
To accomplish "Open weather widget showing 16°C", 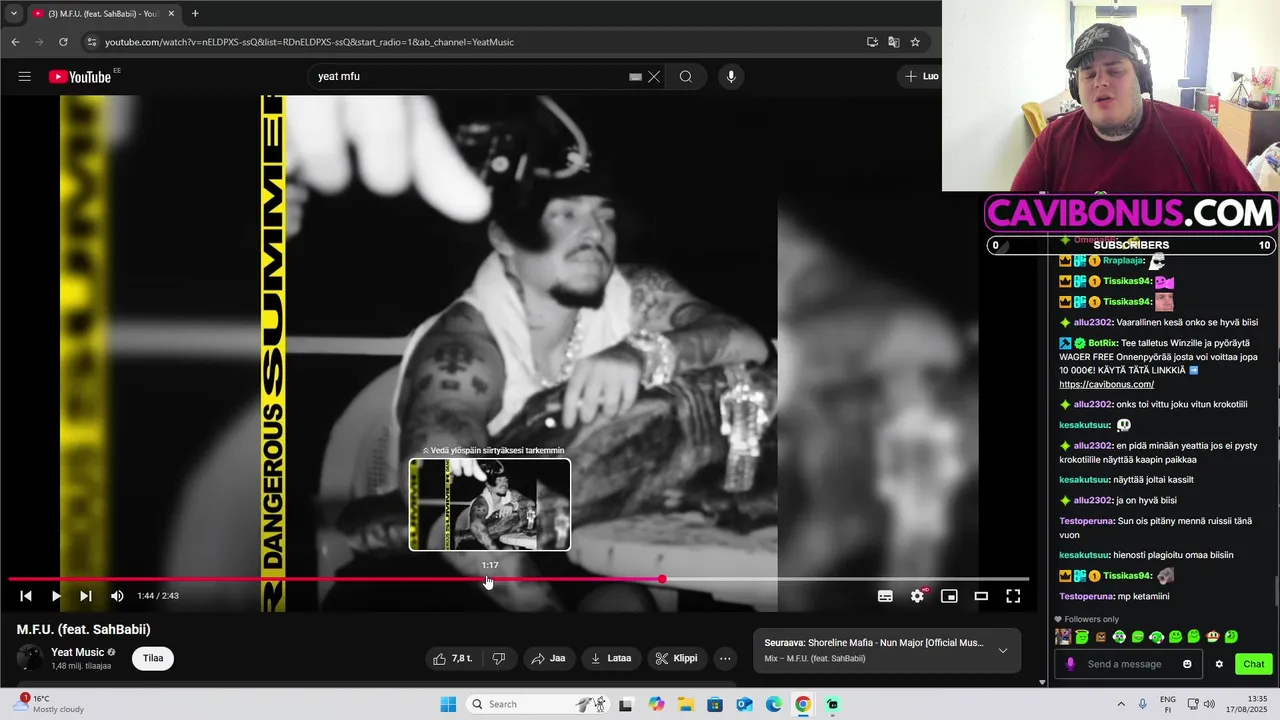I will pyautogui.click(x=48, y=704).
